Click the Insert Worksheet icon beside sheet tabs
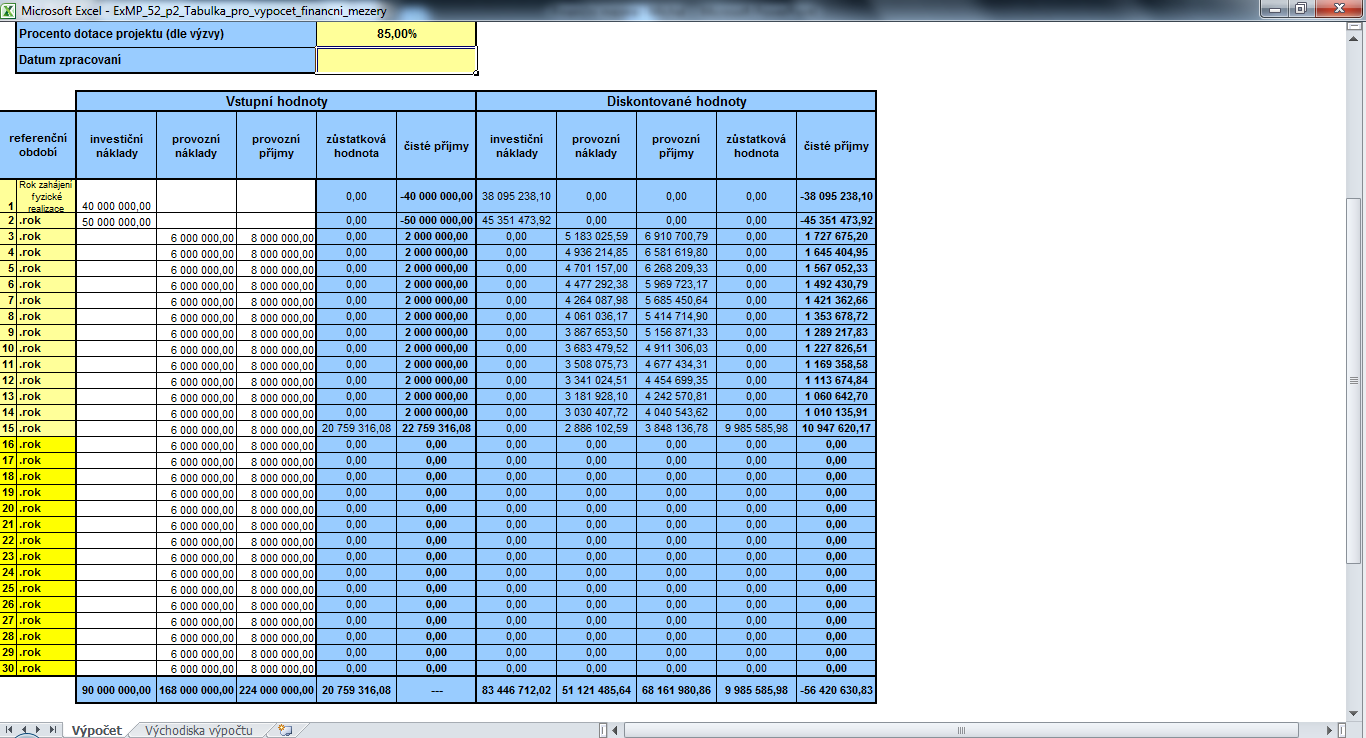This screenshot has height=738, width=1366. 284,730
